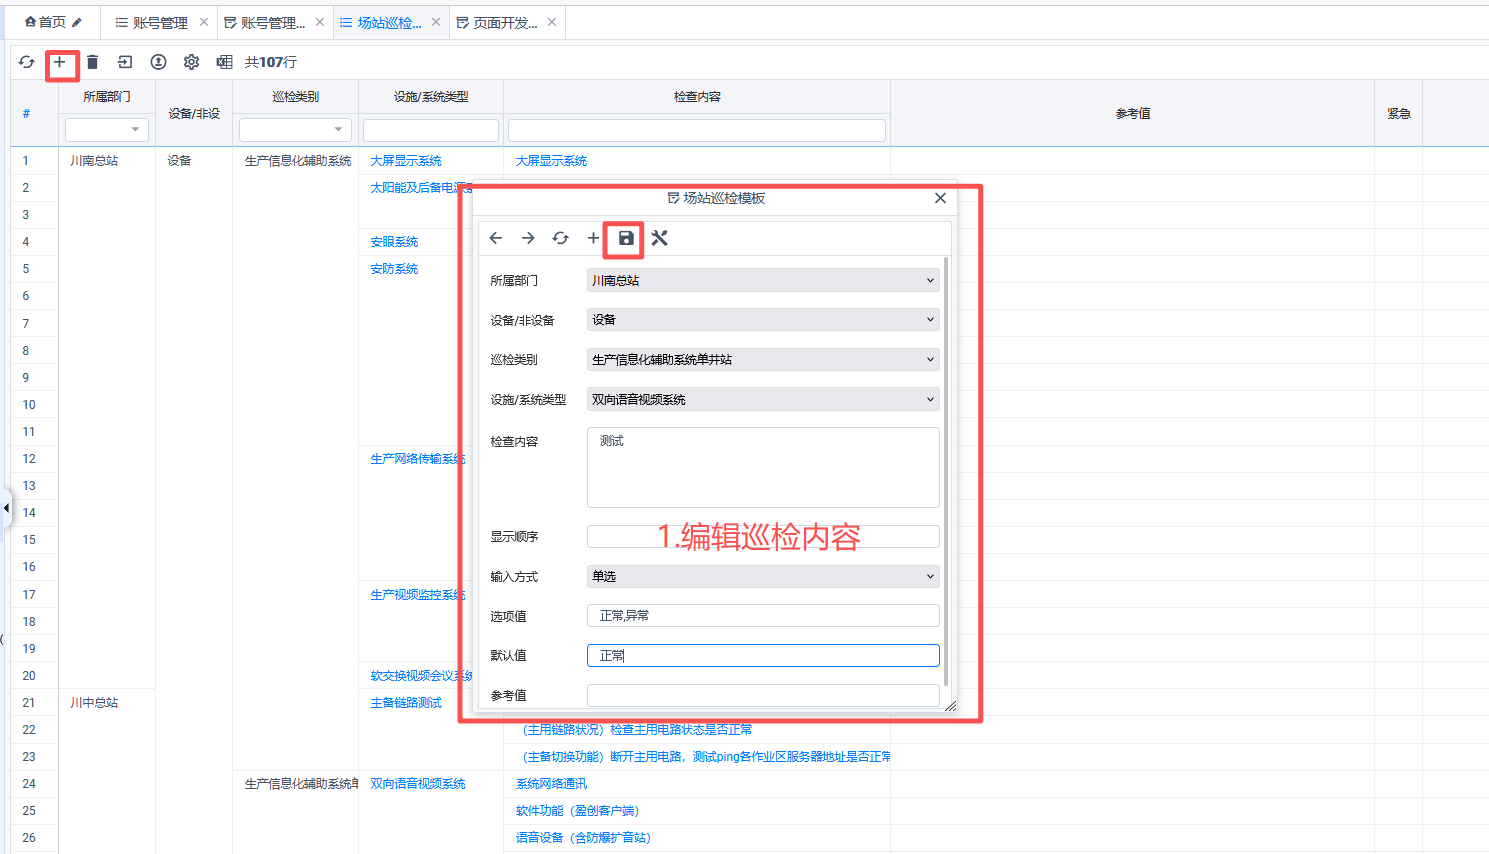This screenshot has height=854, width=1489.
Task: Expand the 输入方式 dropdown showing 单选
Action: coord(762,577)
